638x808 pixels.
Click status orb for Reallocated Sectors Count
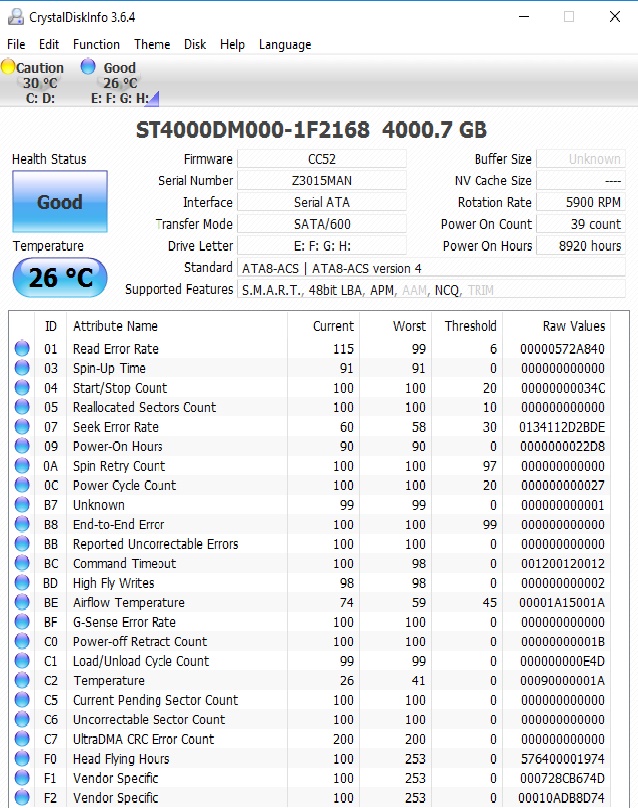pos(22,407)
